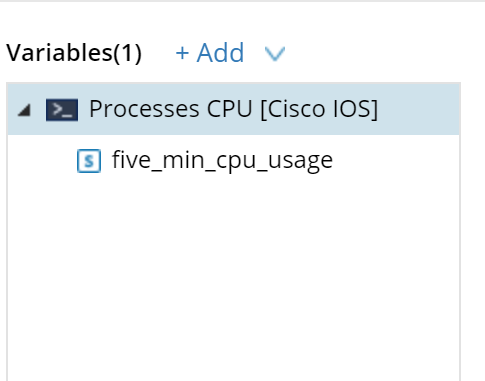Click the black disclosure triangle in the tree
The height and width of the screenshot is (381, 485).
[x=24, y=110]
